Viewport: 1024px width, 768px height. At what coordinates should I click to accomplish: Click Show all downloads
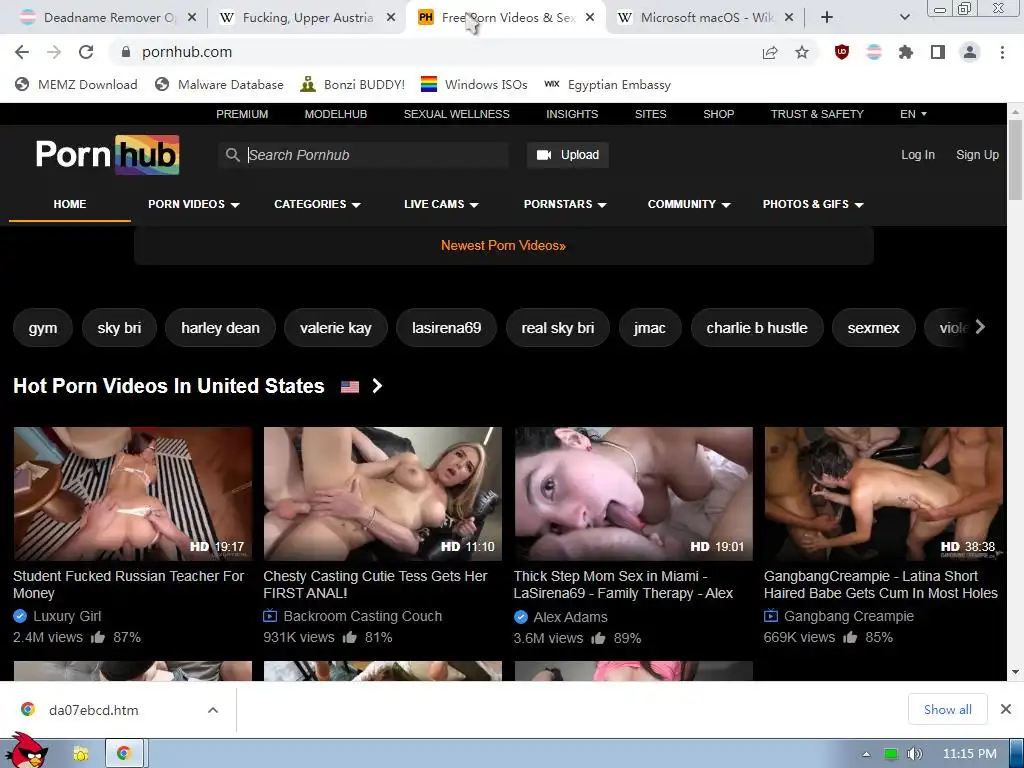[948, 709]
